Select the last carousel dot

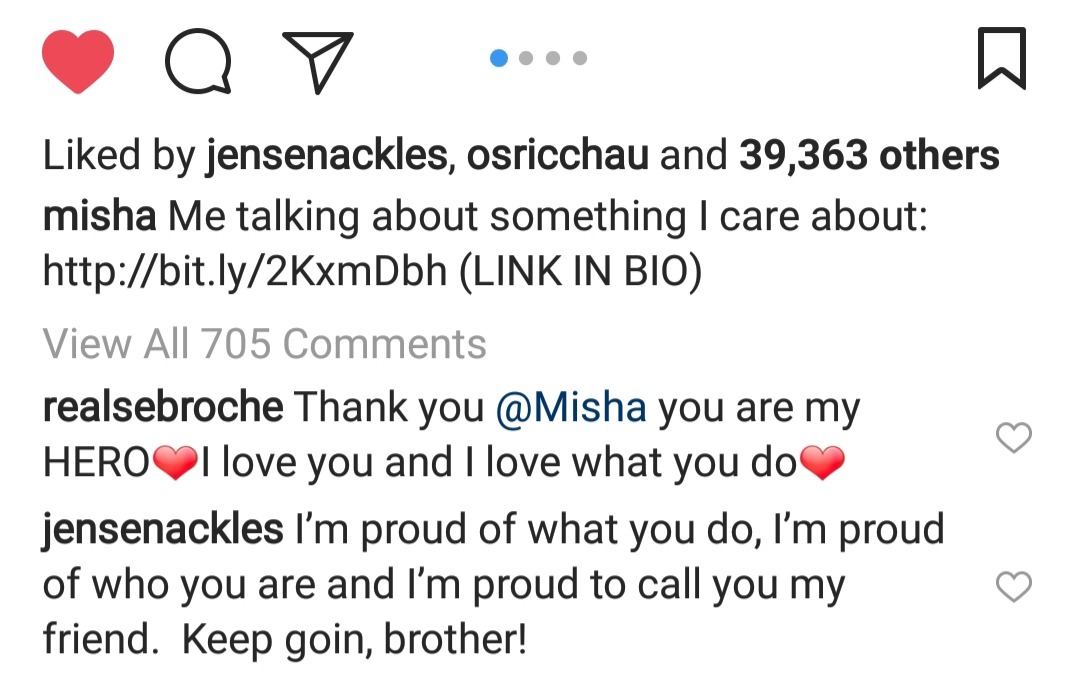580,58
